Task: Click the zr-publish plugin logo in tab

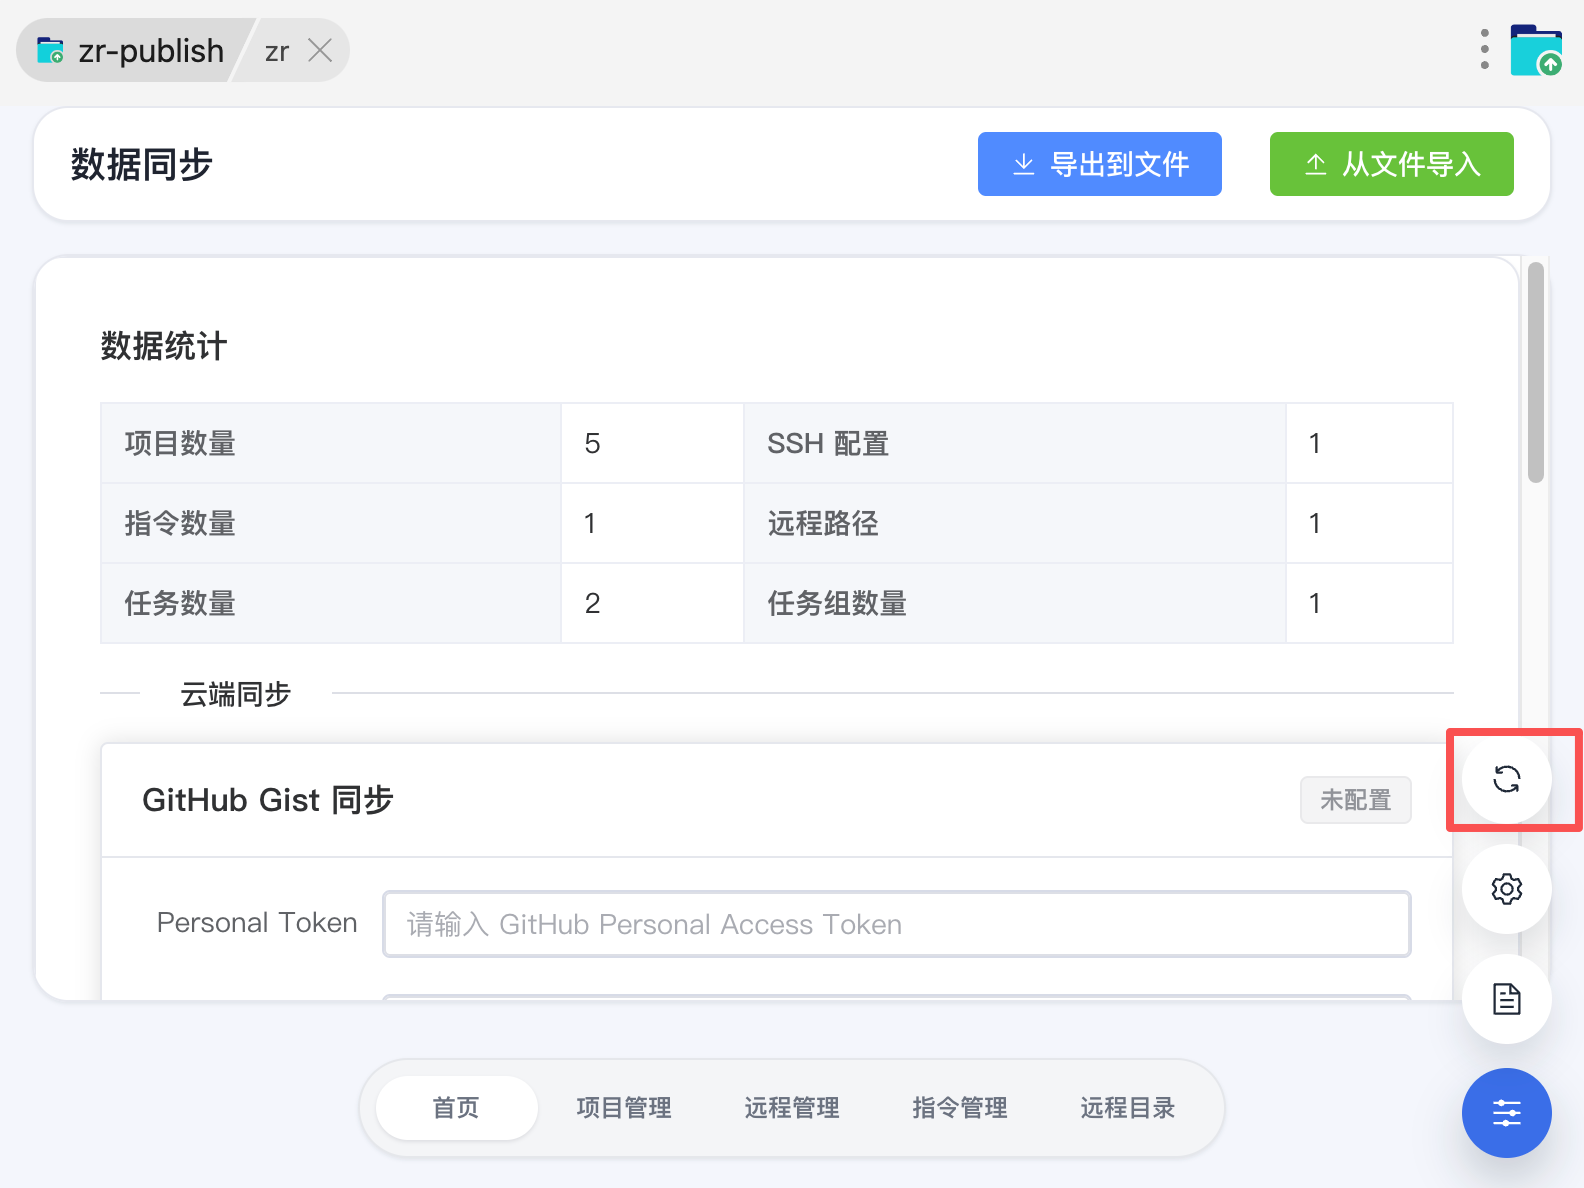Action: click(x=50, y=50)
